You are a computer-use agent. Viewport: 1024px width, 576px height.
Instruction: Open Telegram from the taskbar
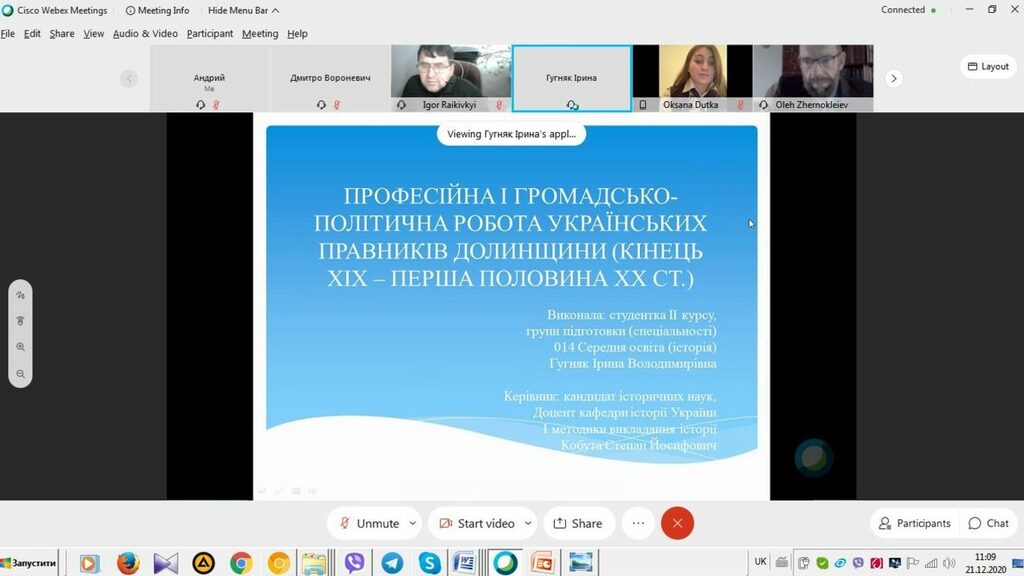point(392,563)
